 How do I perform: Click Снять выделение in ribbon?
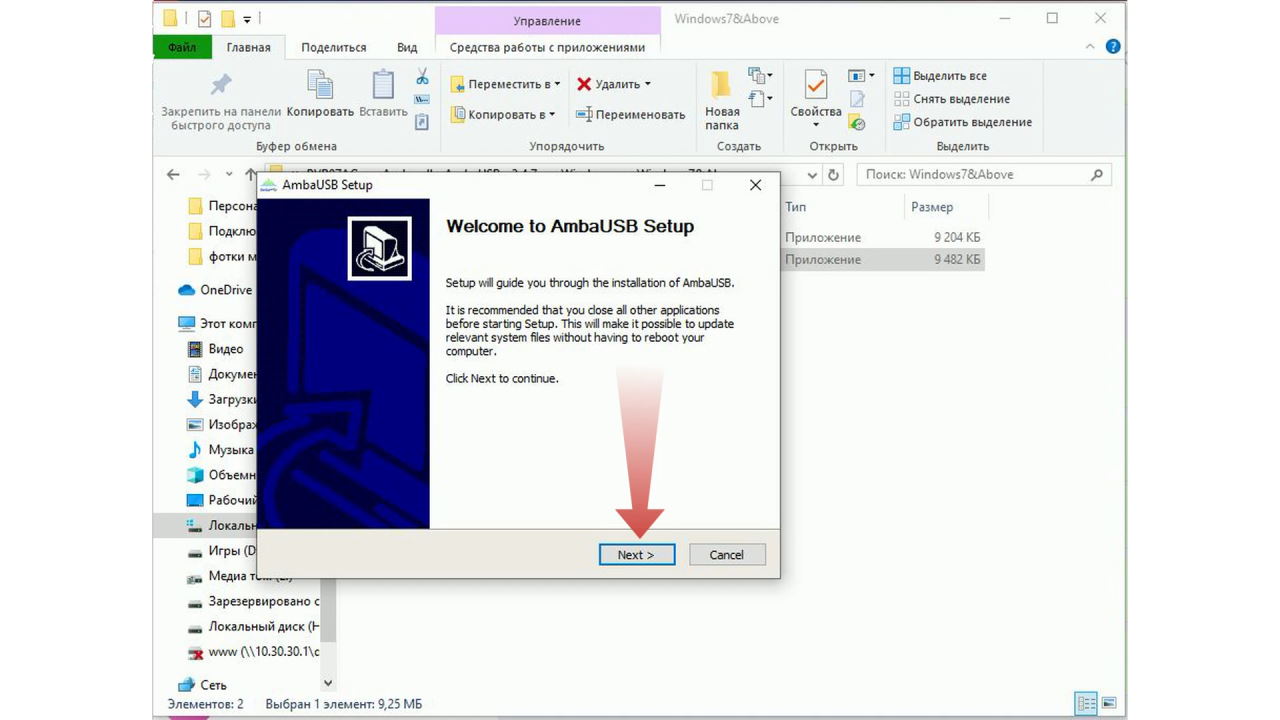[952, 99]
